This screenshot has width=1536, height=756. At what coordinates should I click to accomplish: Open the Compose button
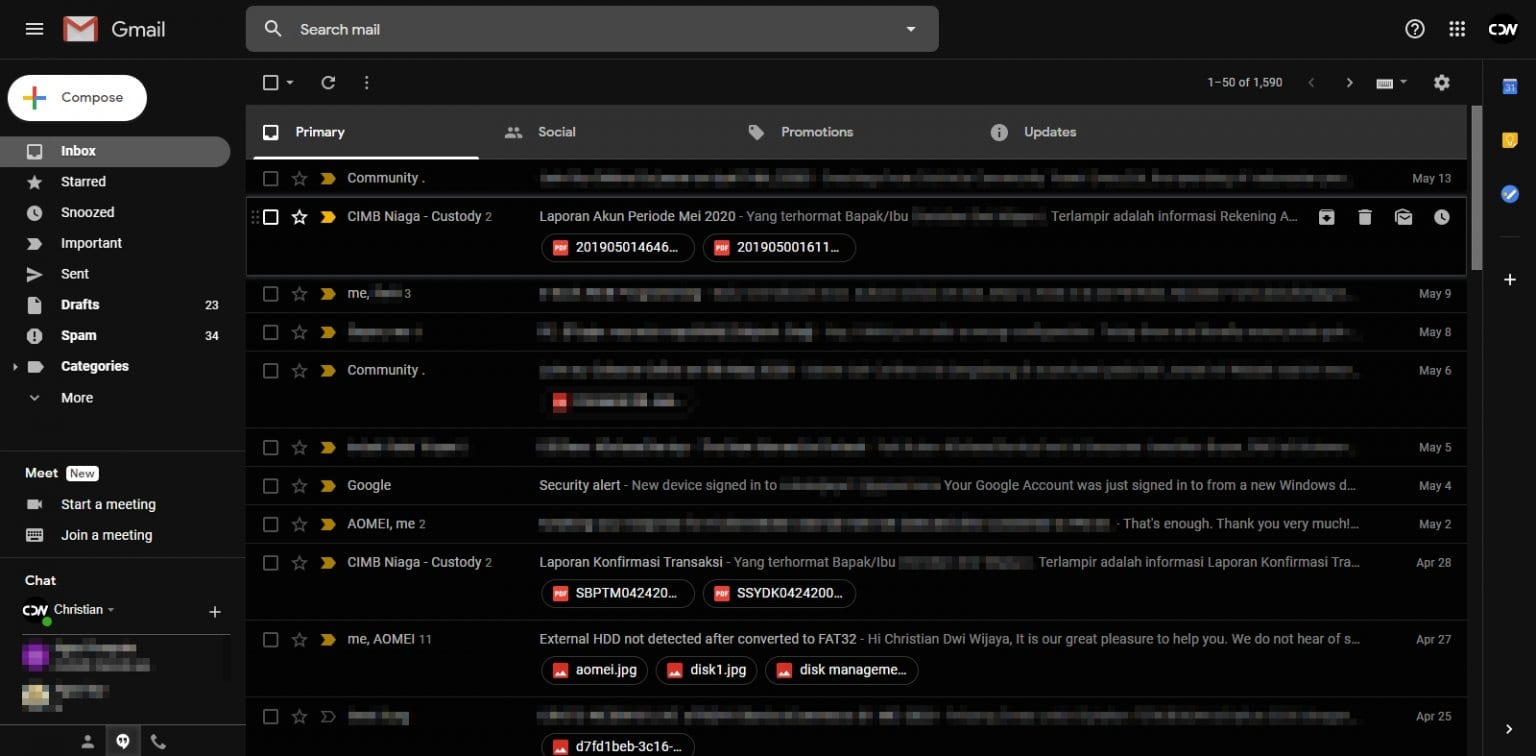(77, 97)
